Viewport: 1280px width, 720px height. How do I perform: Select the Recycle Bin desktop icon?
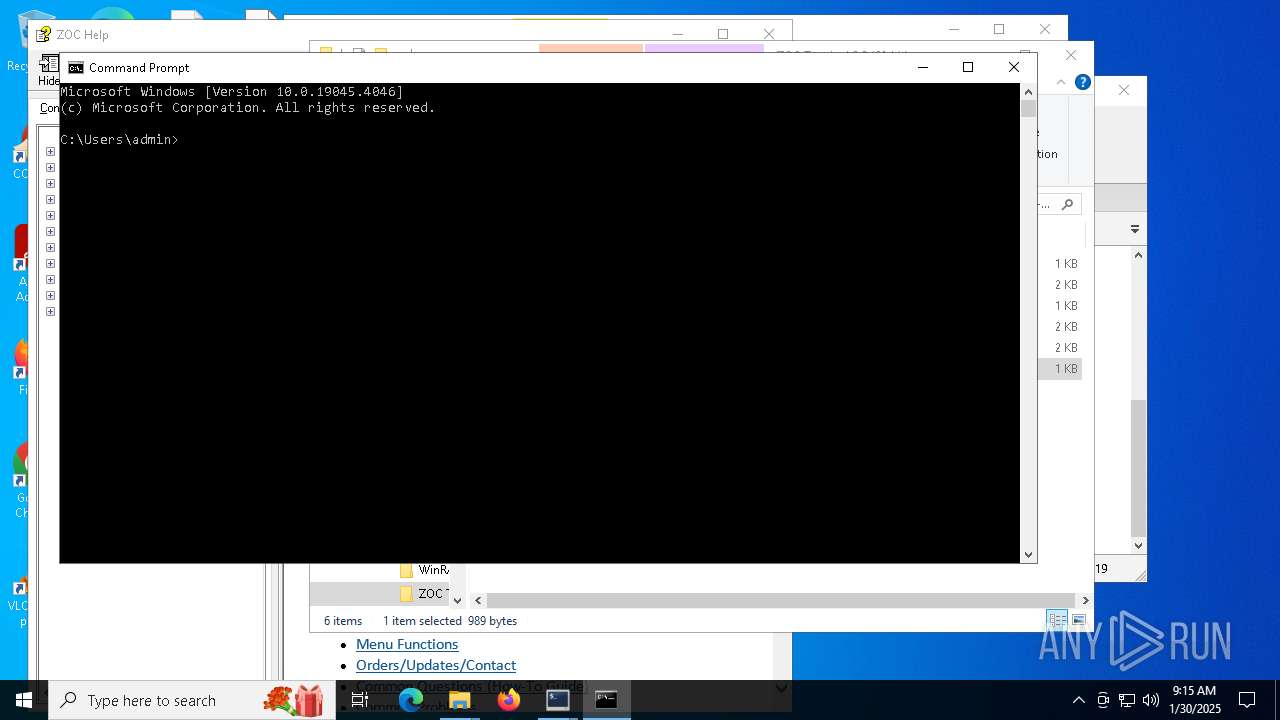coord(19,40)
